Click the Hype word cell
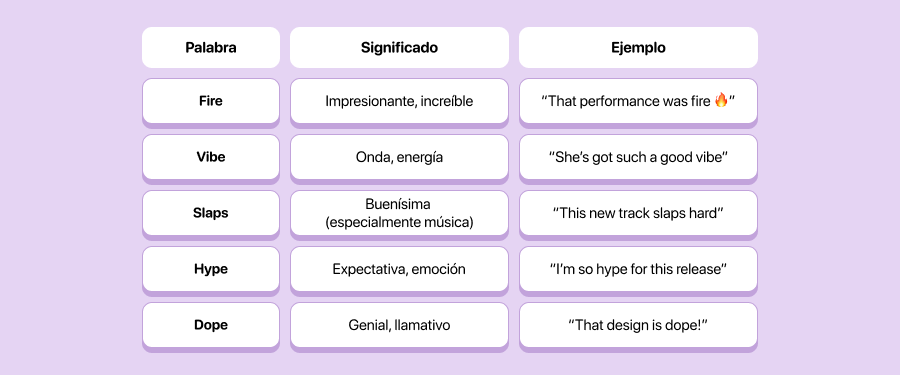 point(211,269)
